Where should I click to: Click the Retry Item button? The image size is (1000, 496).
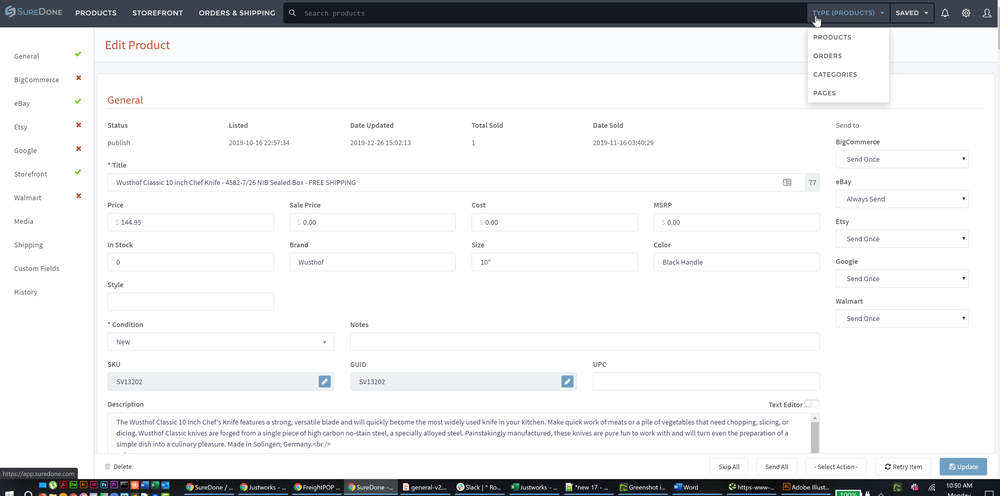click(x=903, y=467)
